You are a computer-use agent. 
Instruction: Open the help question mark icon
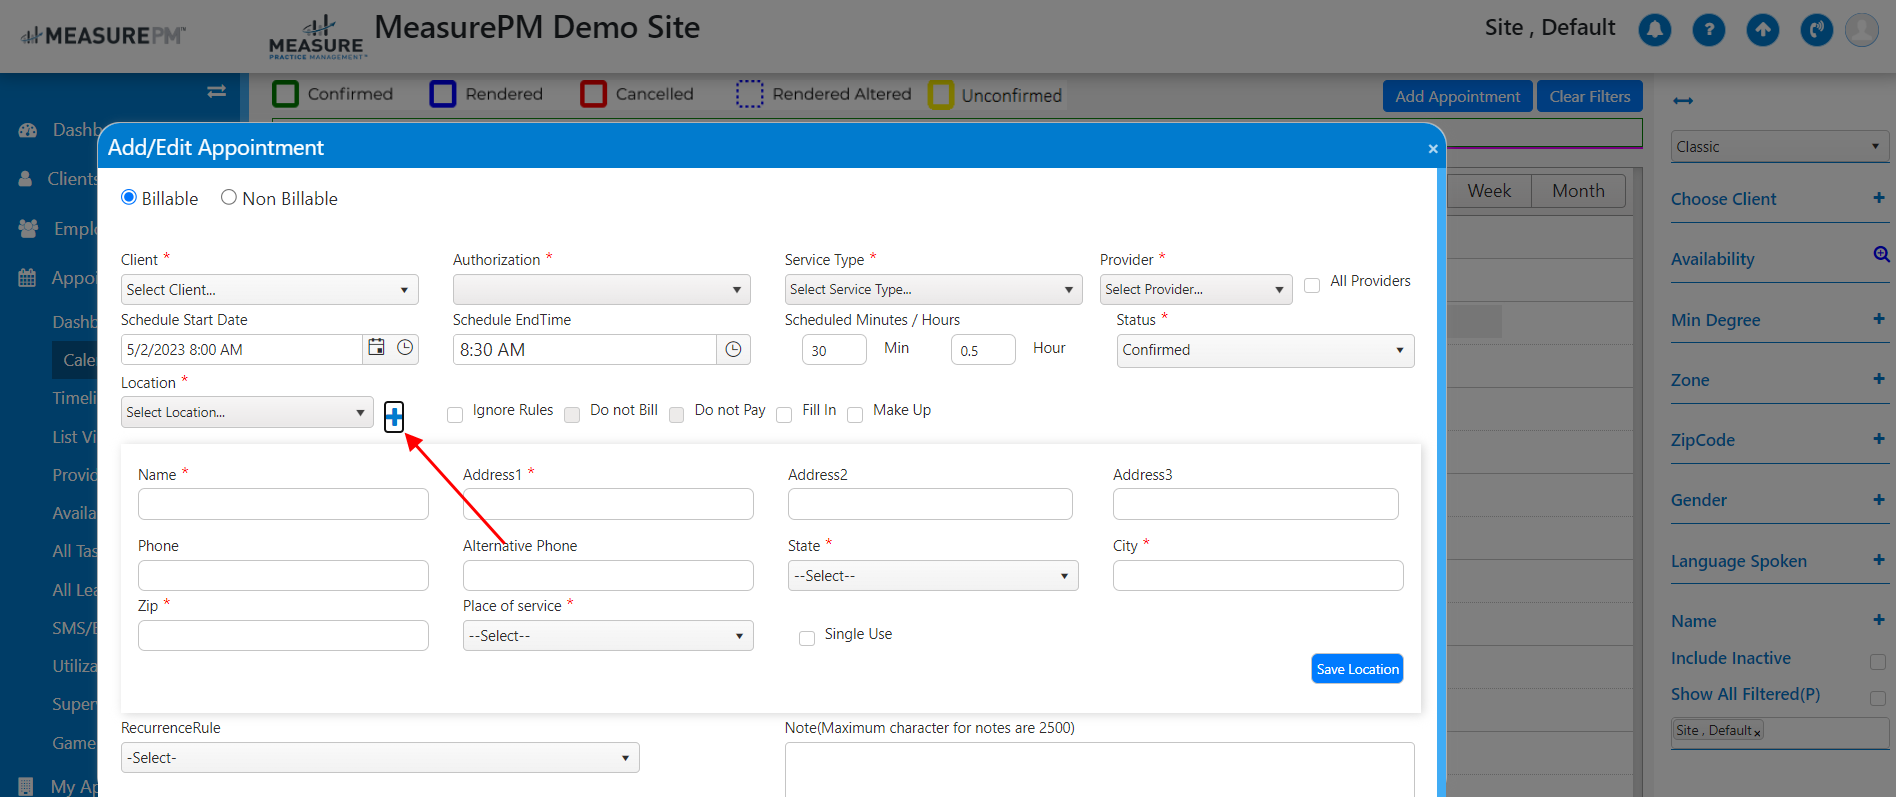point(1709,30)
